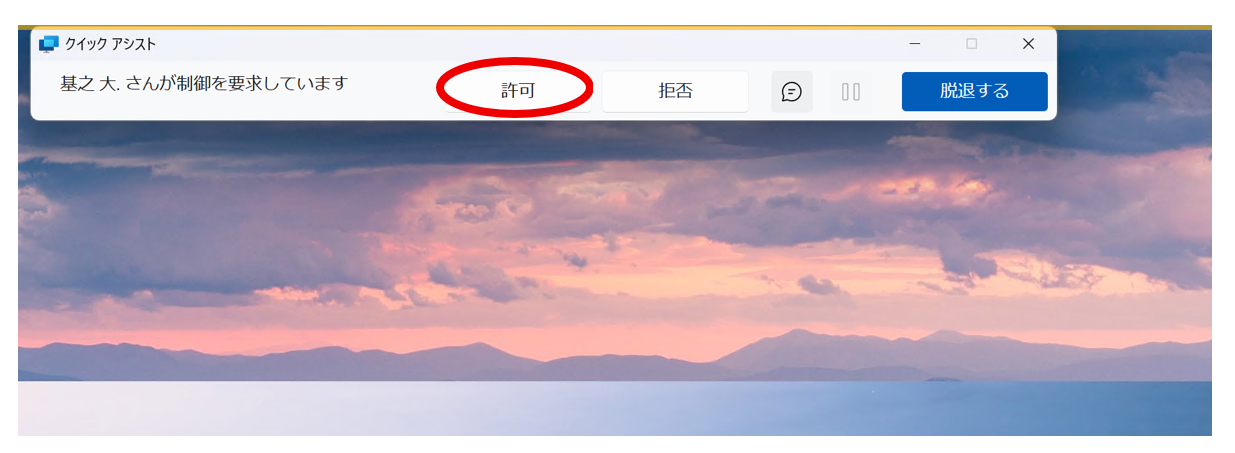Viewport: 1235px width, 453px height.
Task: Click the クイック アシスト title text
Action: coord(111,45)
